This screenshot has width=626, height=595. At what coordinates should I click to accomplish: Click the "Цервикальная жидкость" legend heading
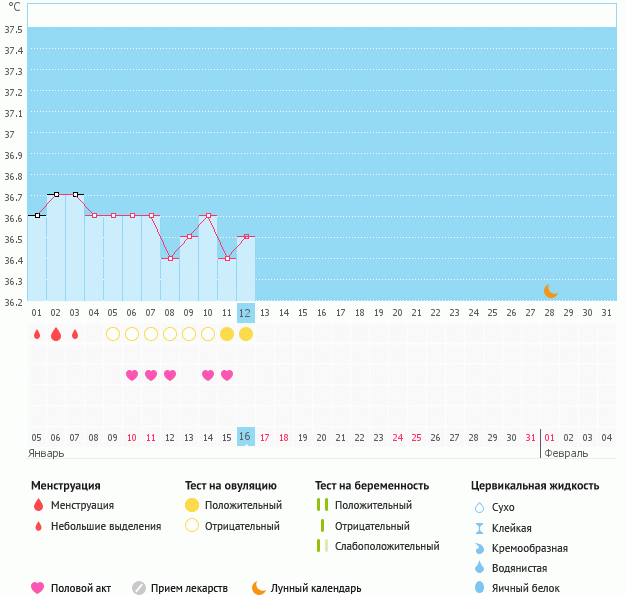[x=535, y=486]
